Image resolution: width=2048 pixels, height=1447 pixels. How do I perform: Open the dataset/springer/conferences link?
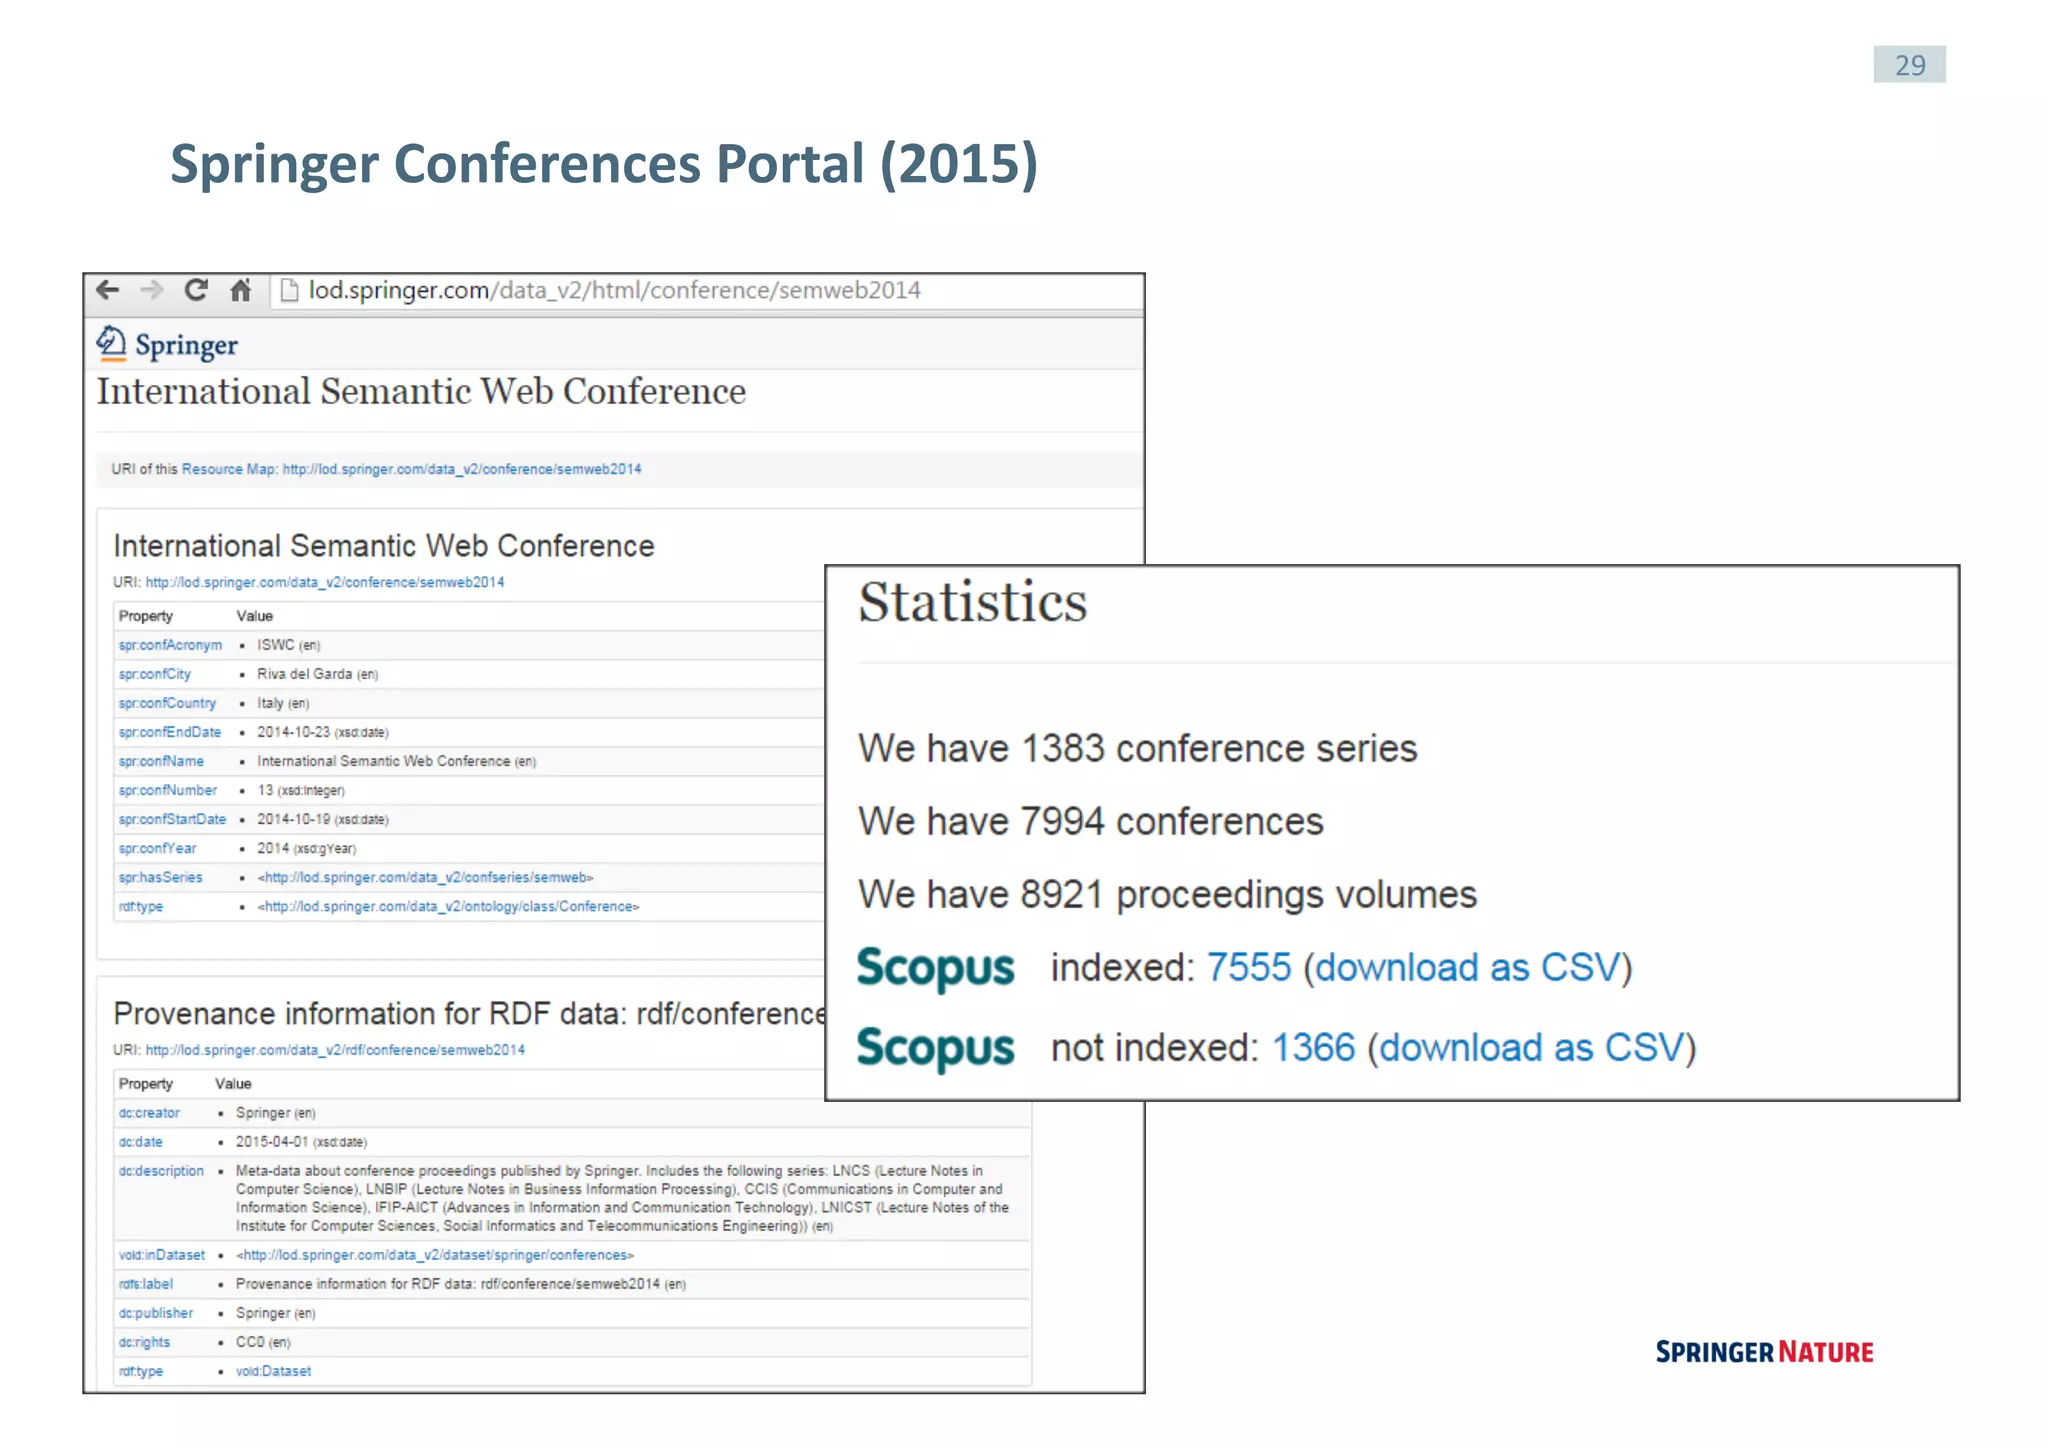[435, 1255]
